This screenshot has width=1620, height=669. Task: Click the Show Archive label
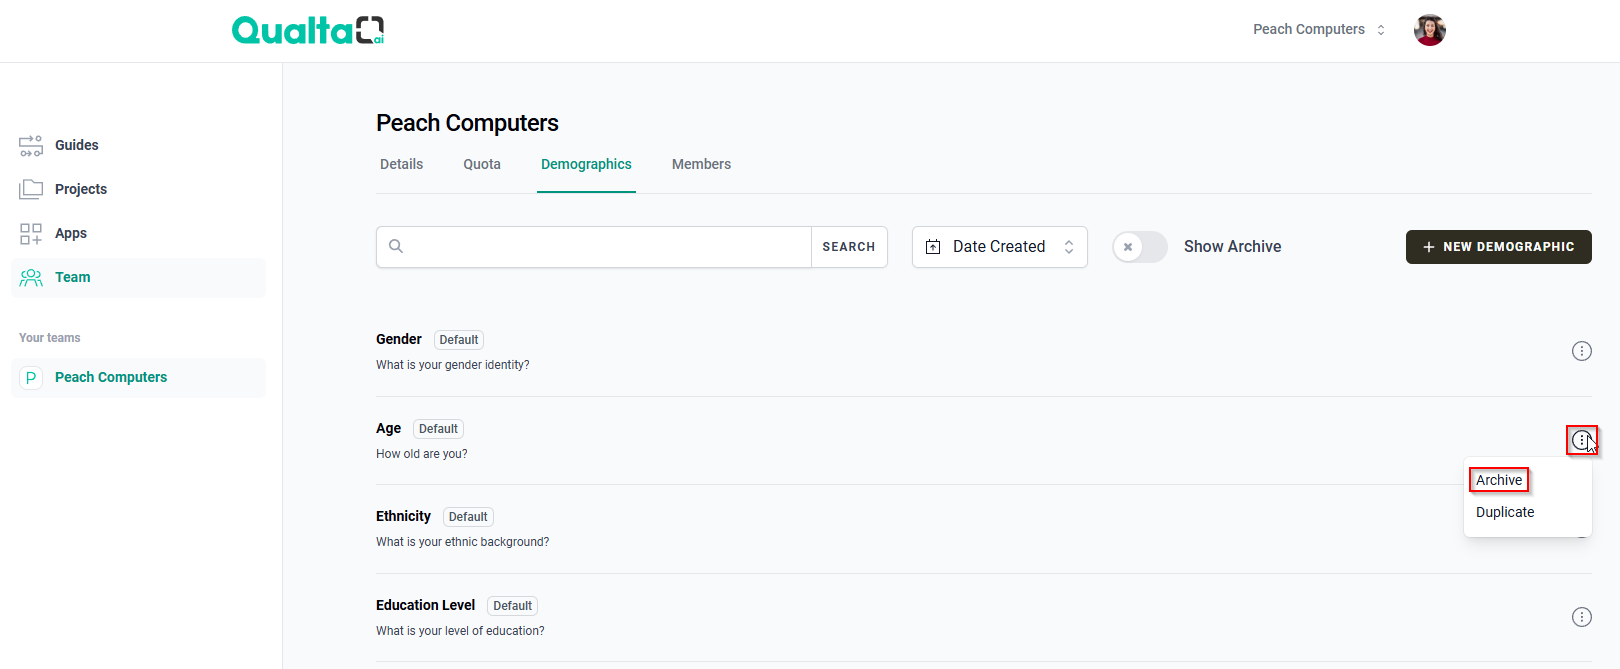pyautogui.click(x=1232, y=247)
